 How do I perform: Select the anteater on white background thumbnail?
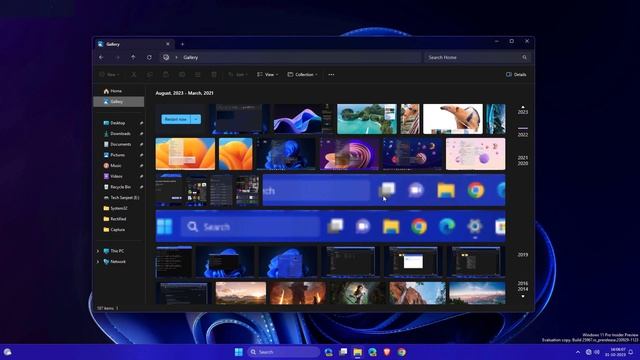point(453,119)
